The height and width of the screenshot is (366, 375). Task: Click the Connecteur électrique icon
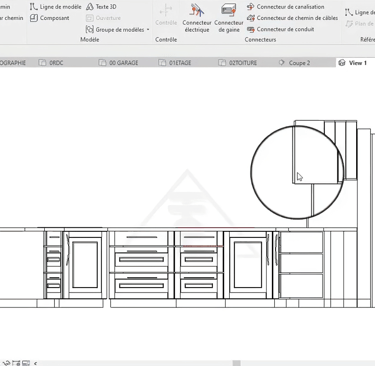point(196,10)
